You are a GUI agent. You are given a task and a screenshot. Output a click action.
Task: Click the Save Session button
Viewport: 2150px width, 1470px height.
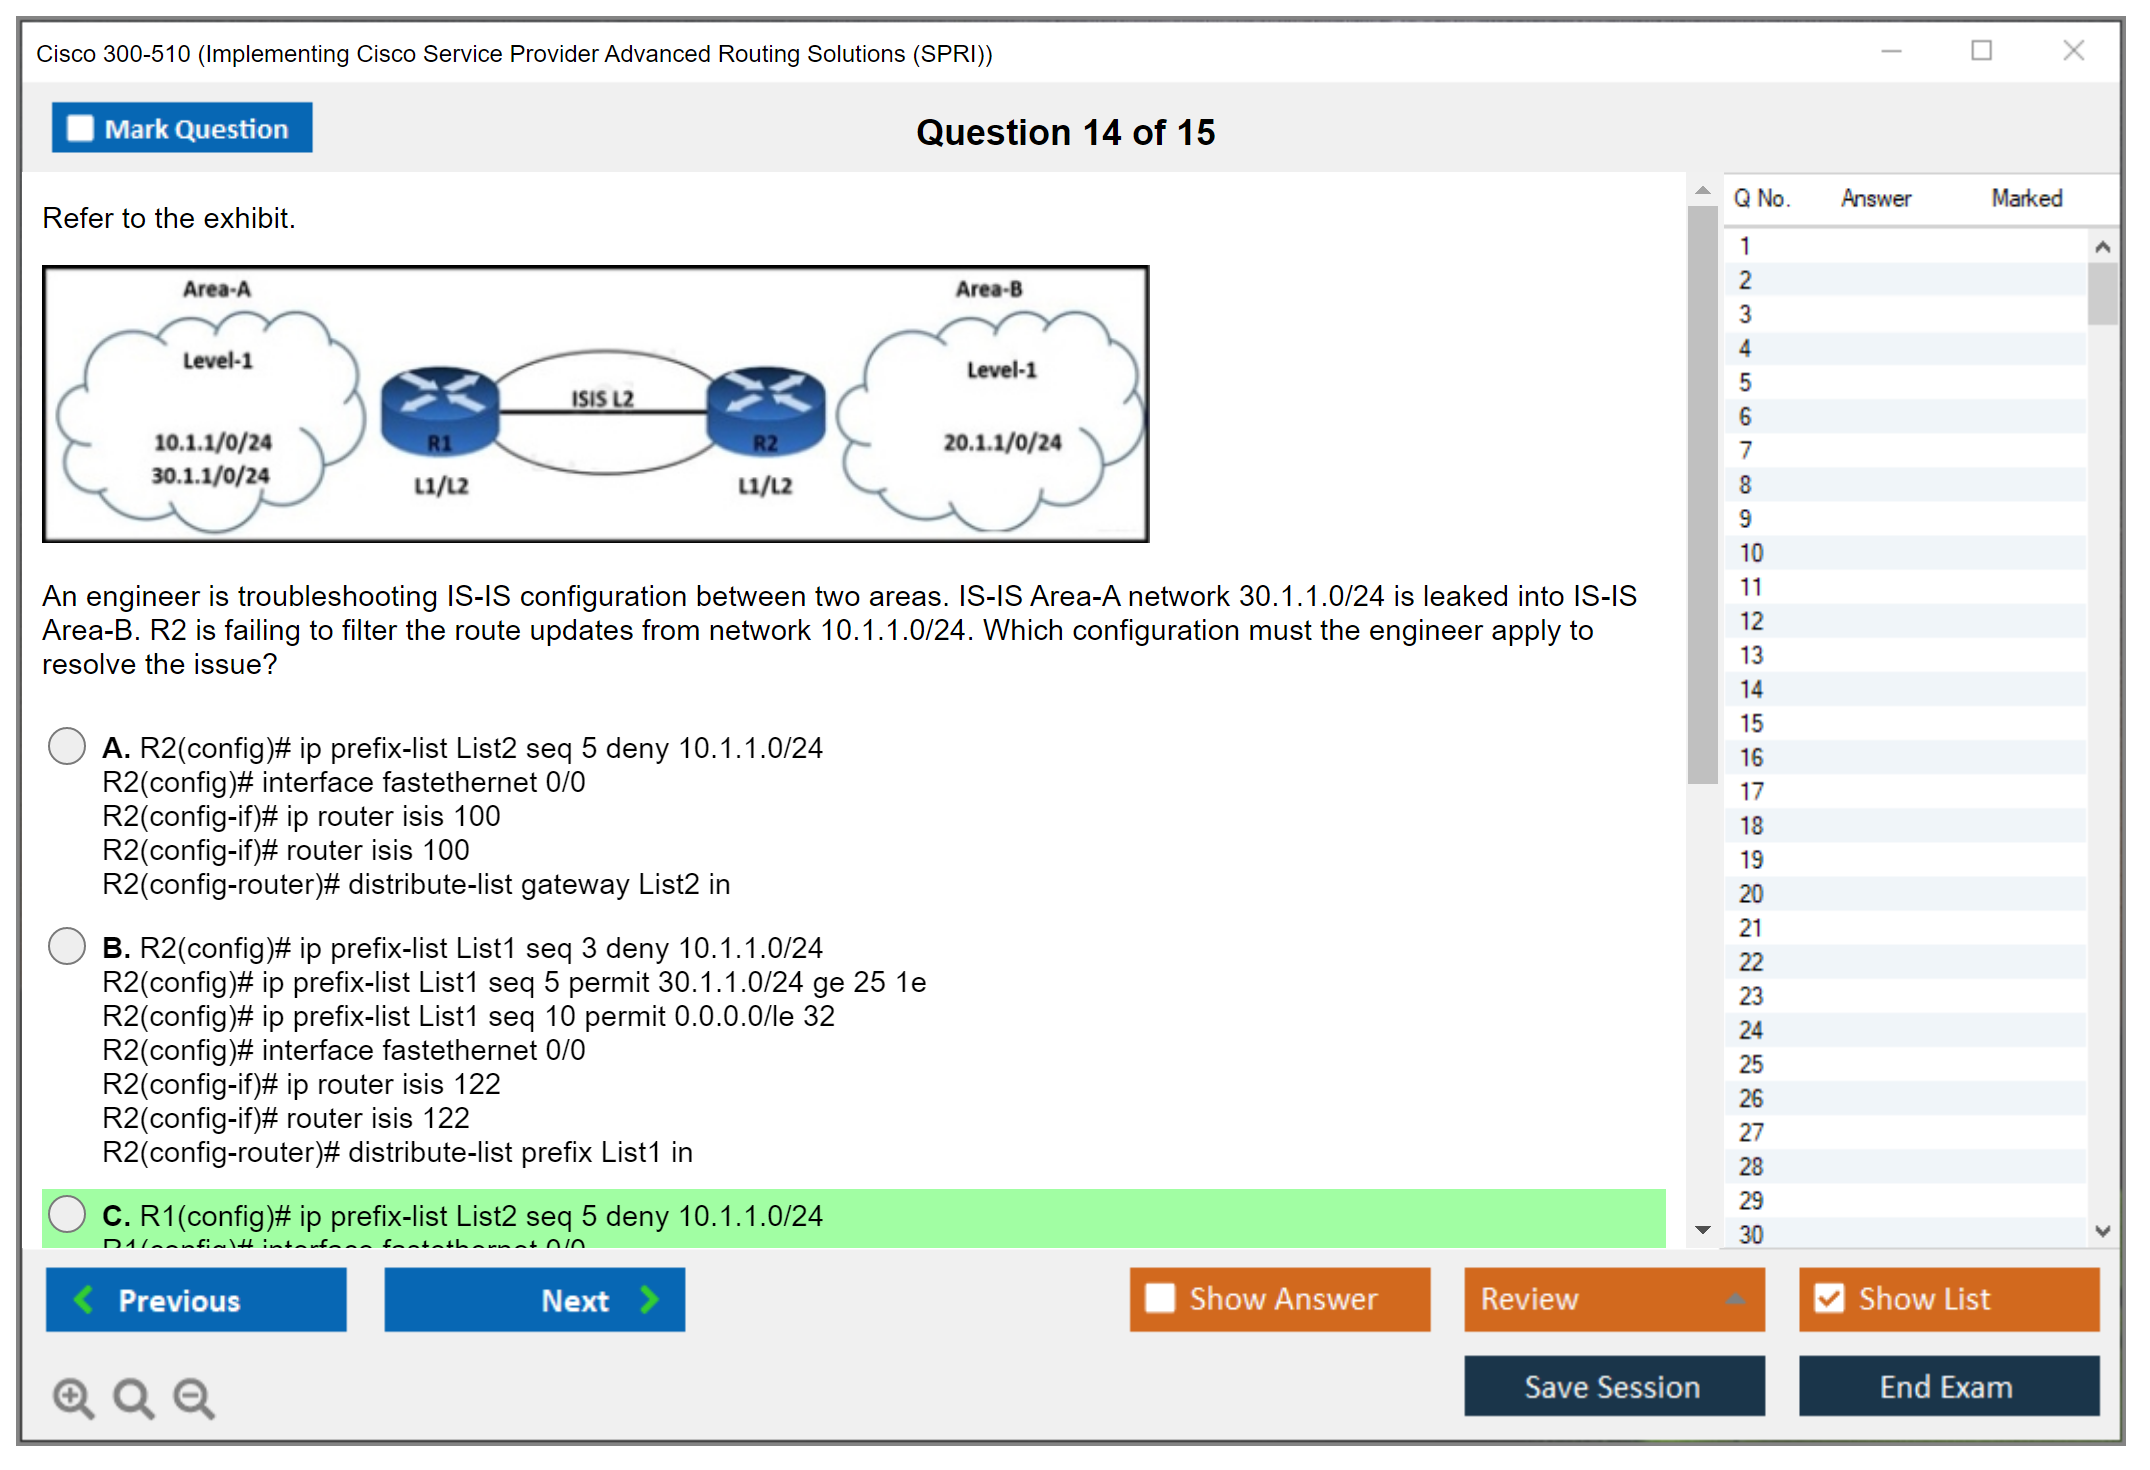1613,1386
